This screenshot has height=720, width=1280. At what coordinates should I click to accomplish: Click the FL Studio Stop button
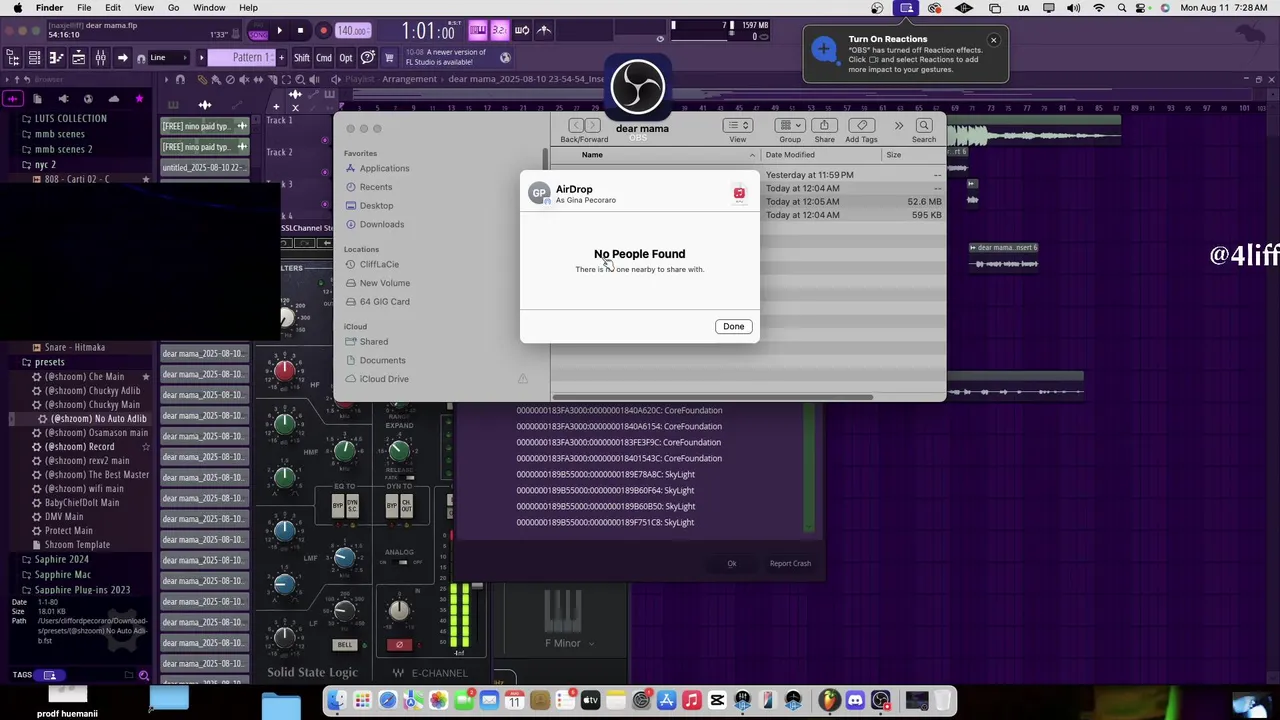click(300, 31)
